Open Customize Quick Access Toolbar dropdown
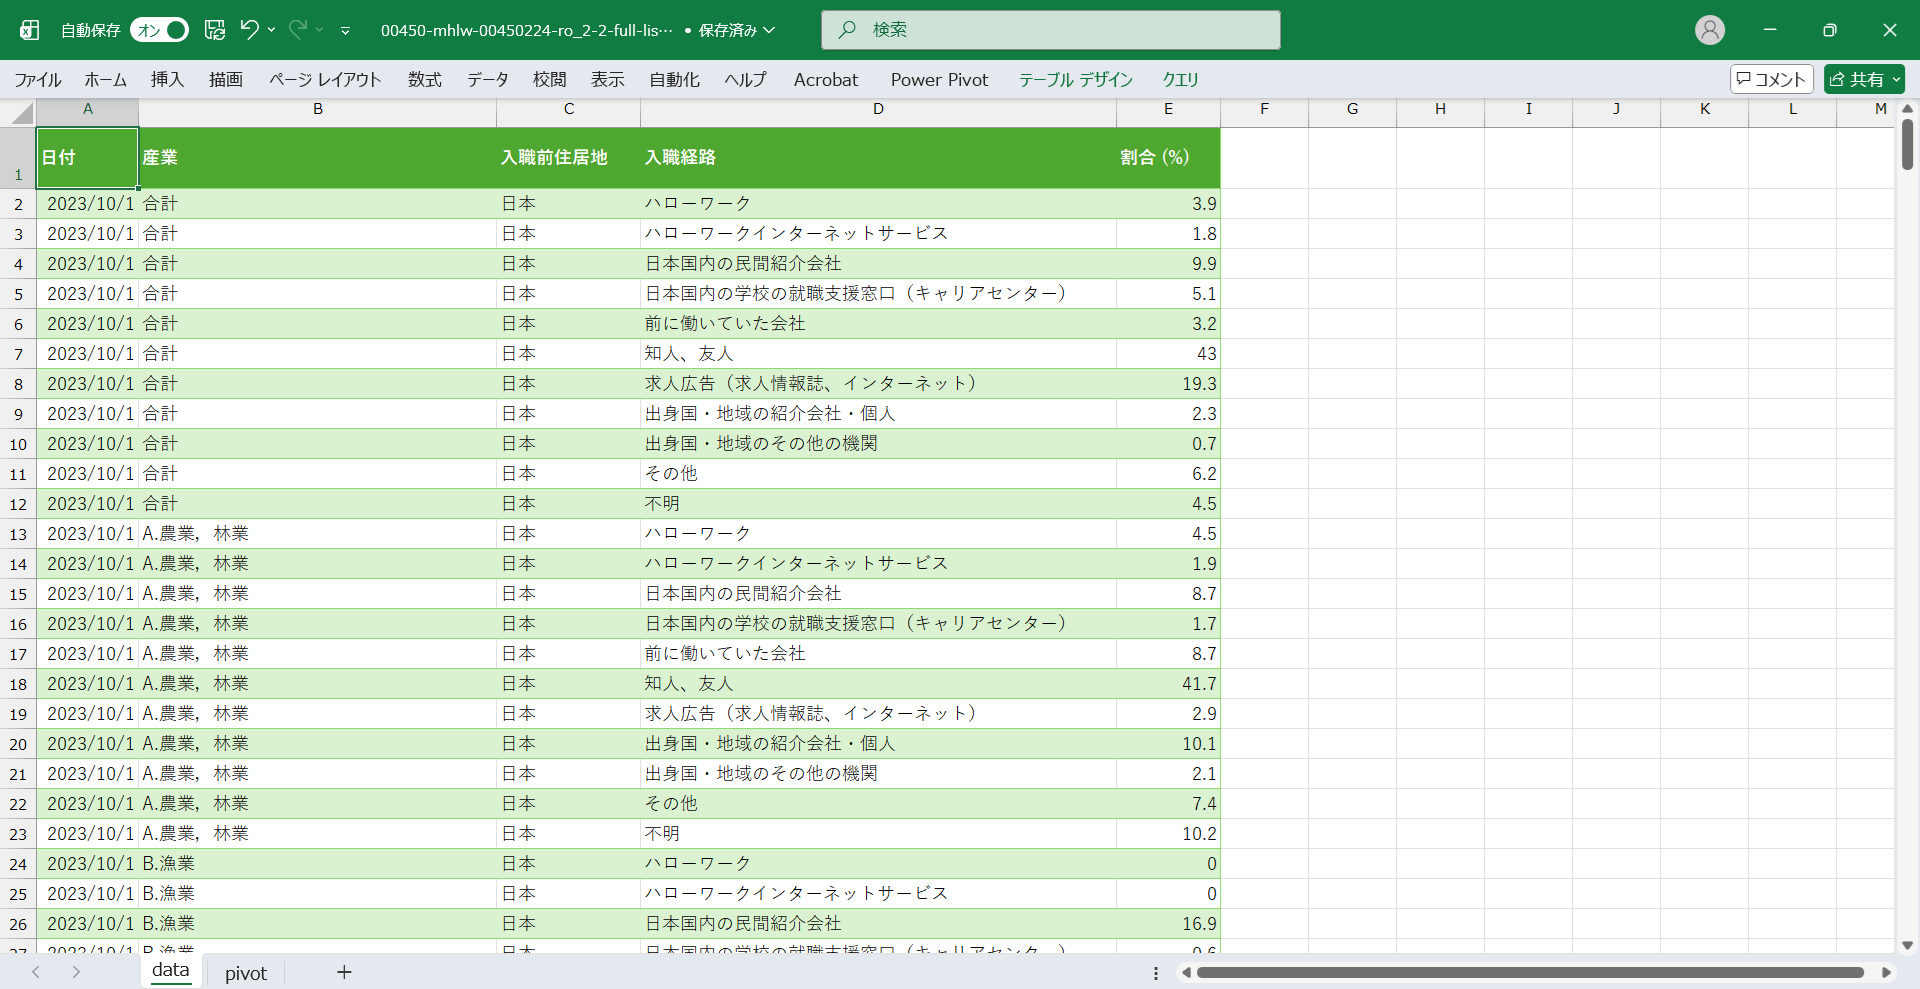Screen dimensions: 1920x989 tap(345, 31)
